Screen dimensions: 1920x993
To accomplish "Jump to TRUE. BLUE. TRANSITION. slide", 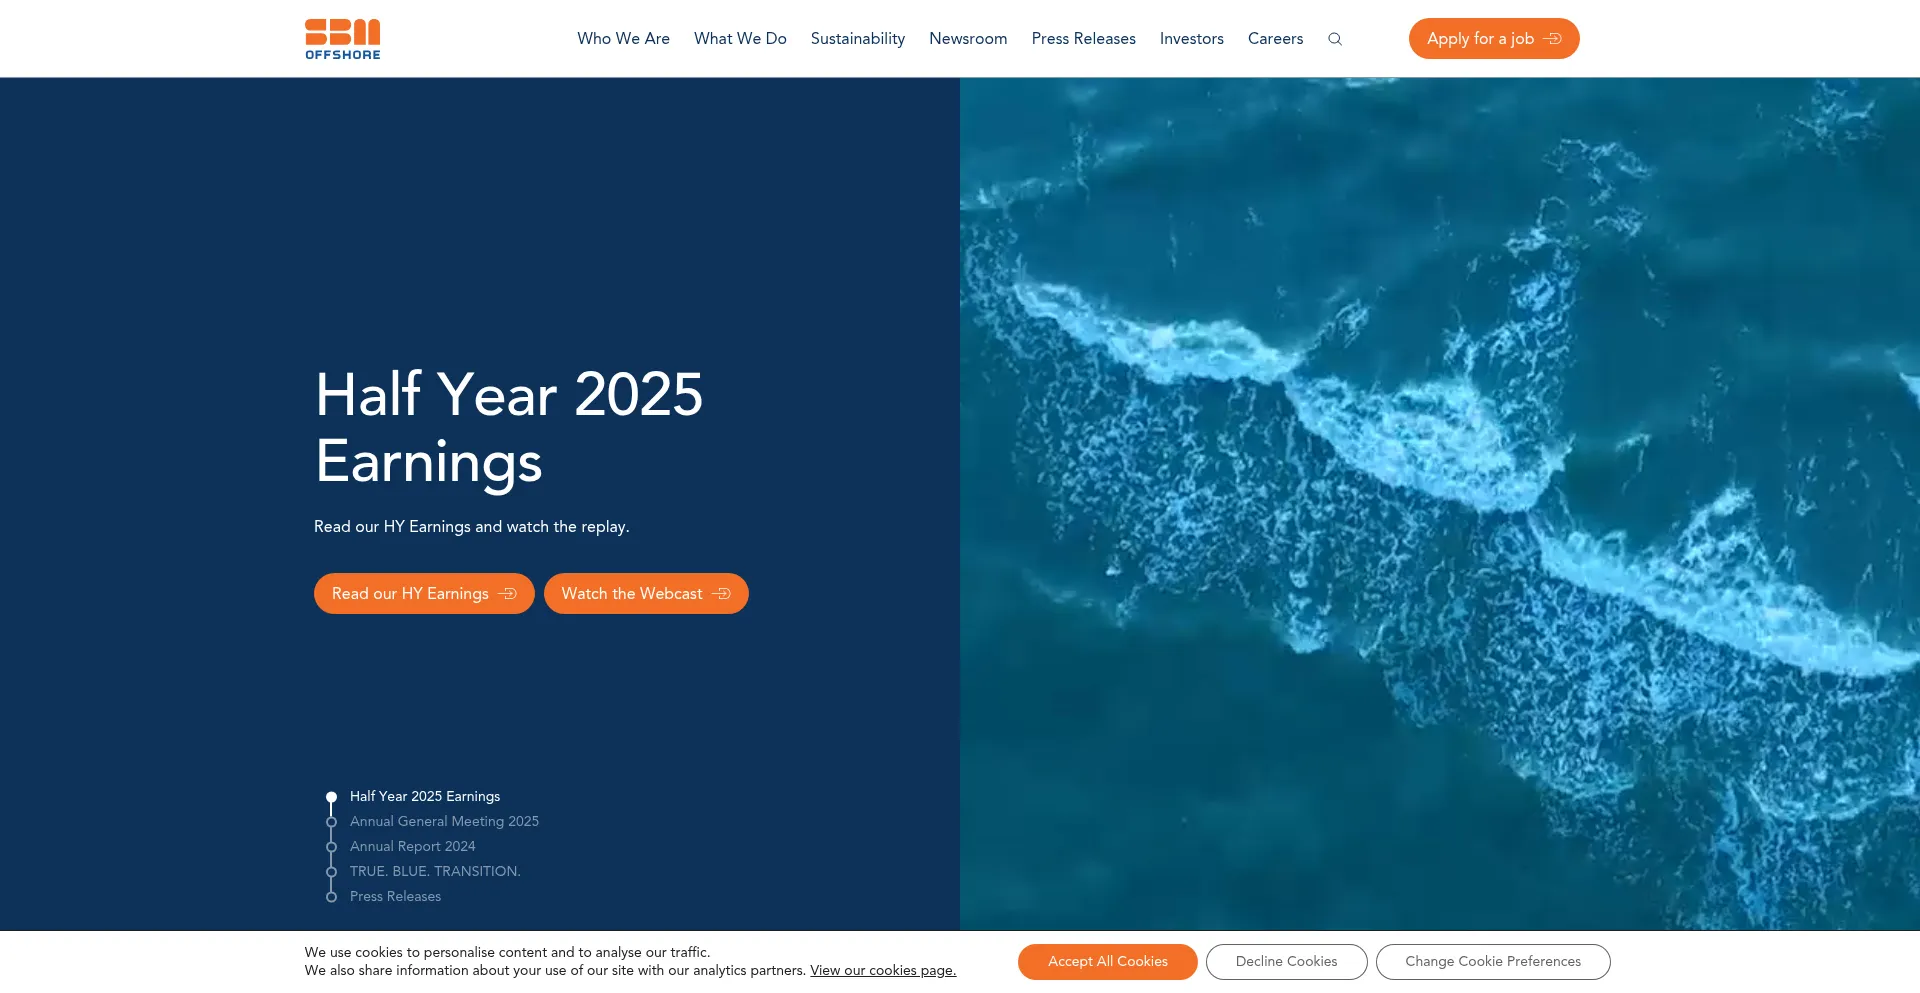I will (434, 871).
